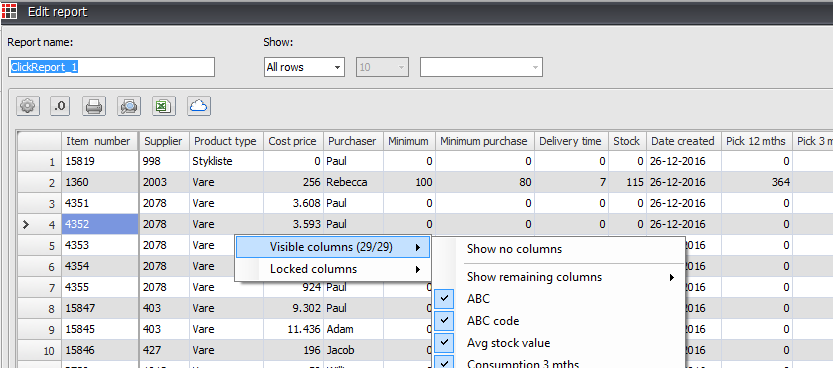Export report to Excel icon
This screenshot has width=833, height=368.
click(164, 106)
